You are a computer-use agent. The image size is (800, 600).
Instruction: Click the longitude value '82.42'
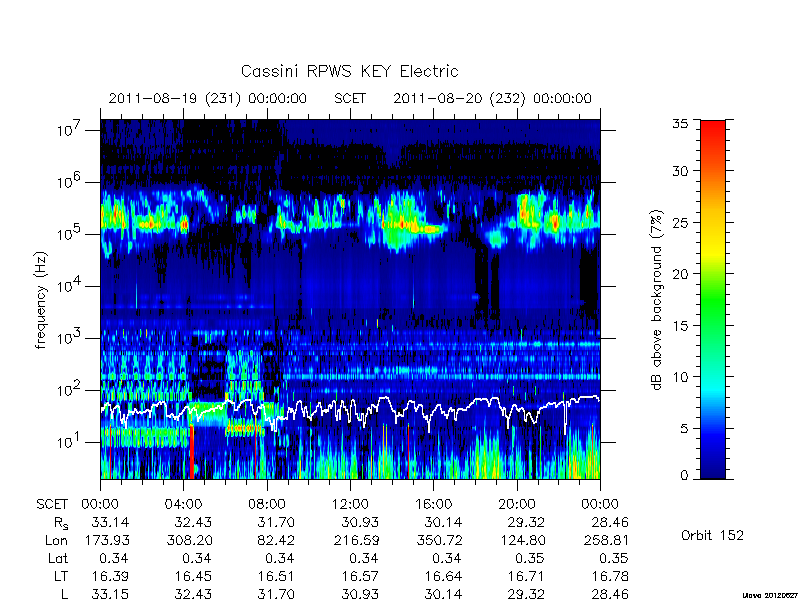click(276, 540)
